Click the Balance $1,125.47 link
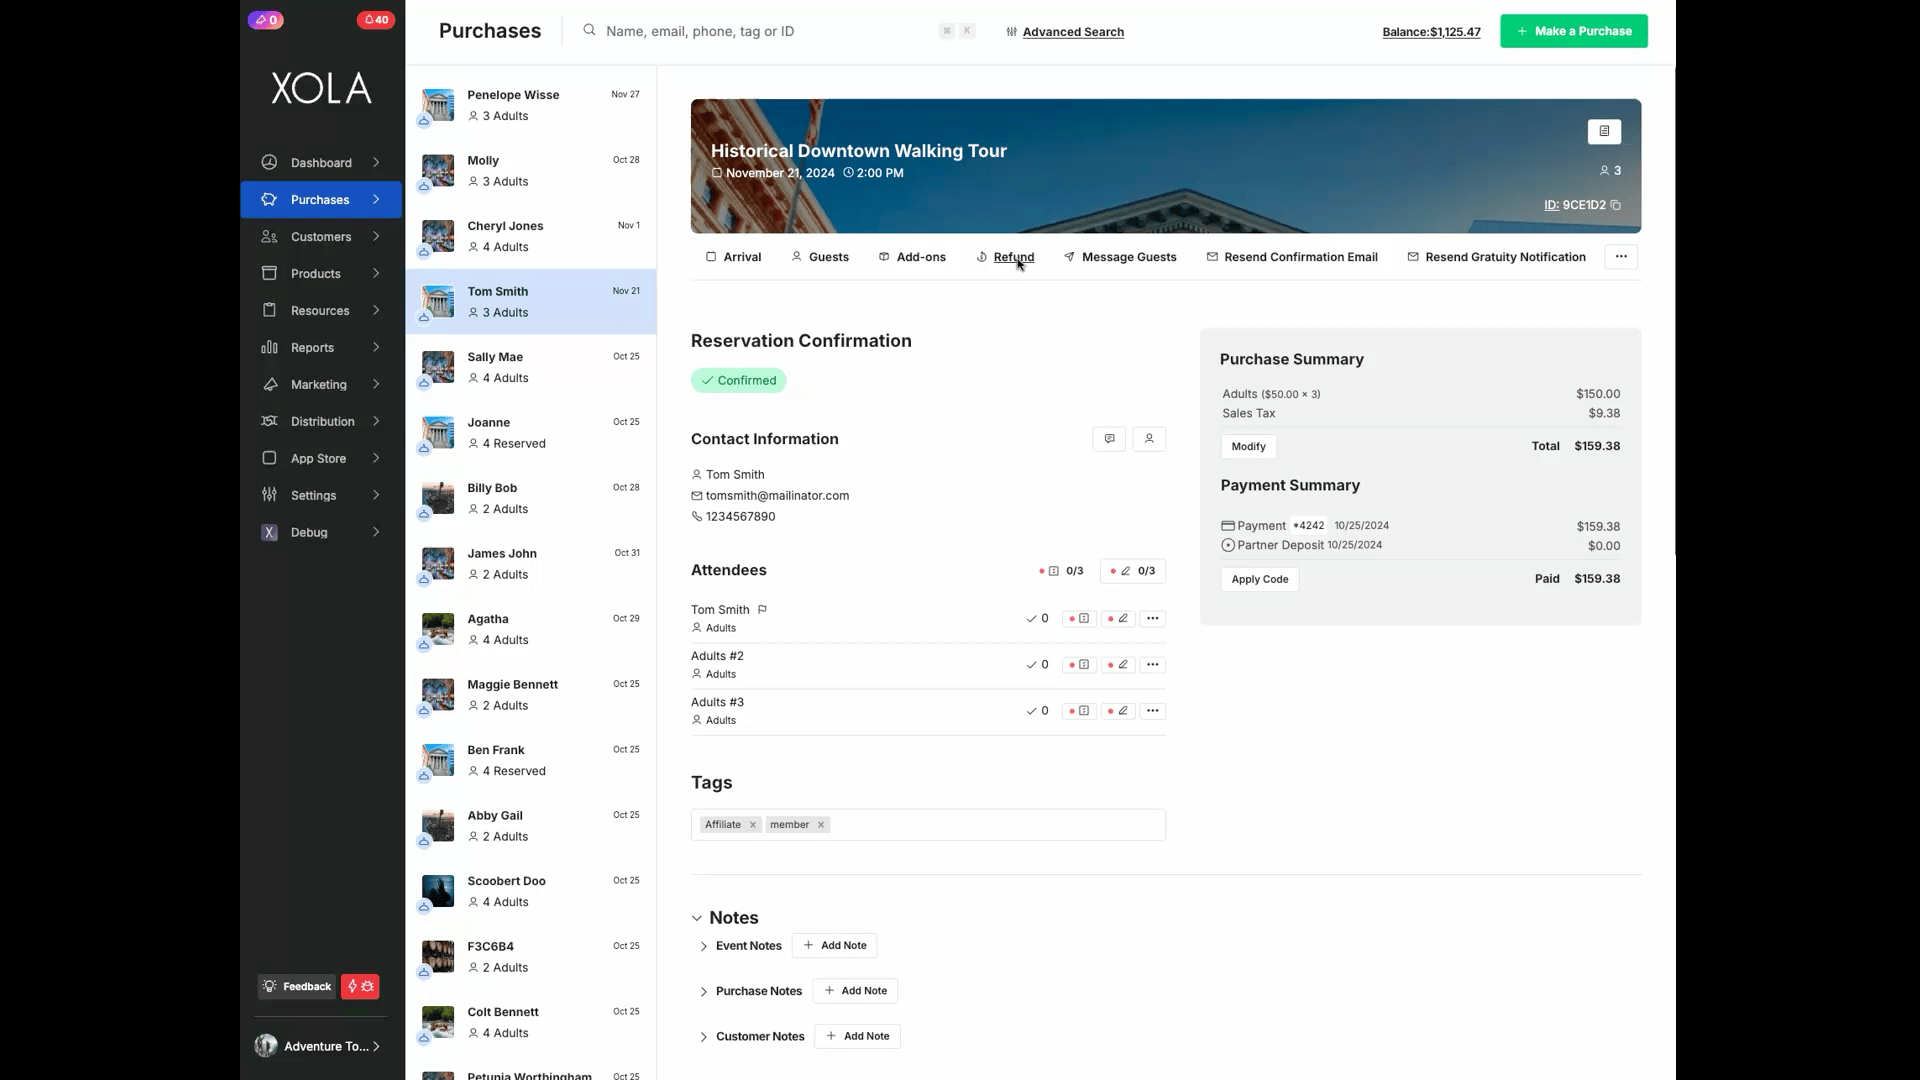Viewport: 1920px width, 1080px height. [1431, 32]
